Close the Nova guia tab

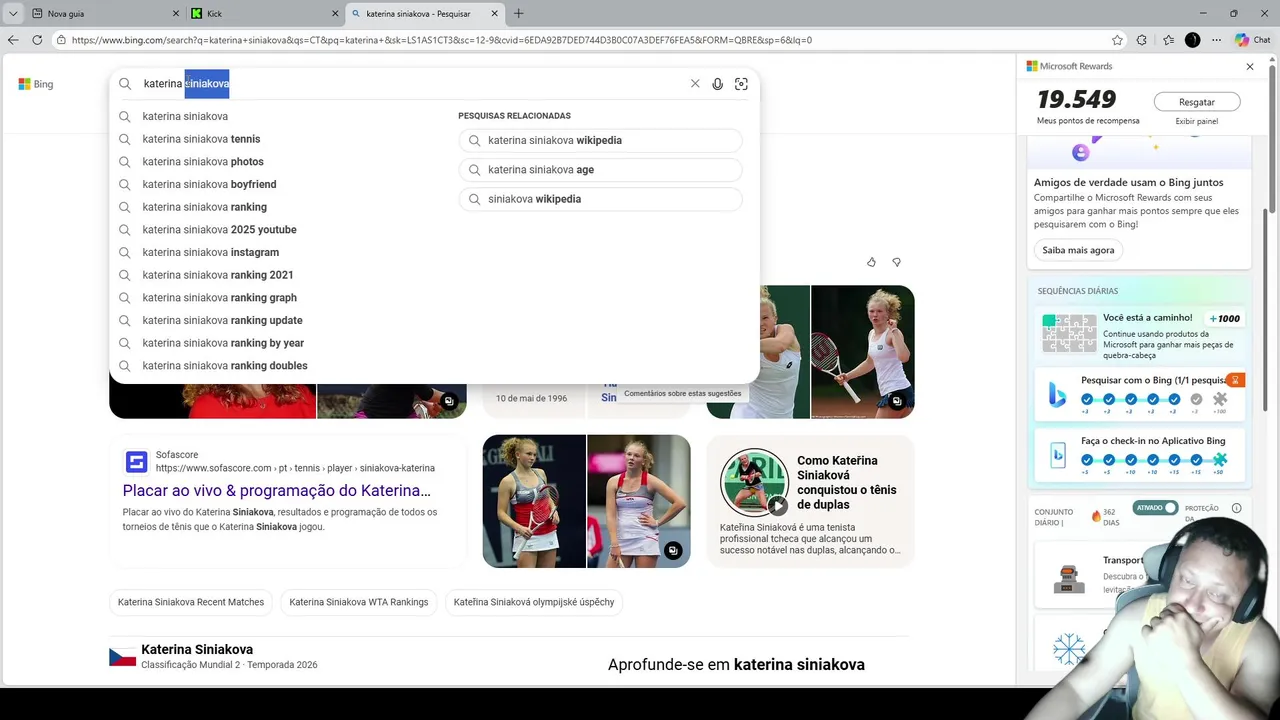174,14
